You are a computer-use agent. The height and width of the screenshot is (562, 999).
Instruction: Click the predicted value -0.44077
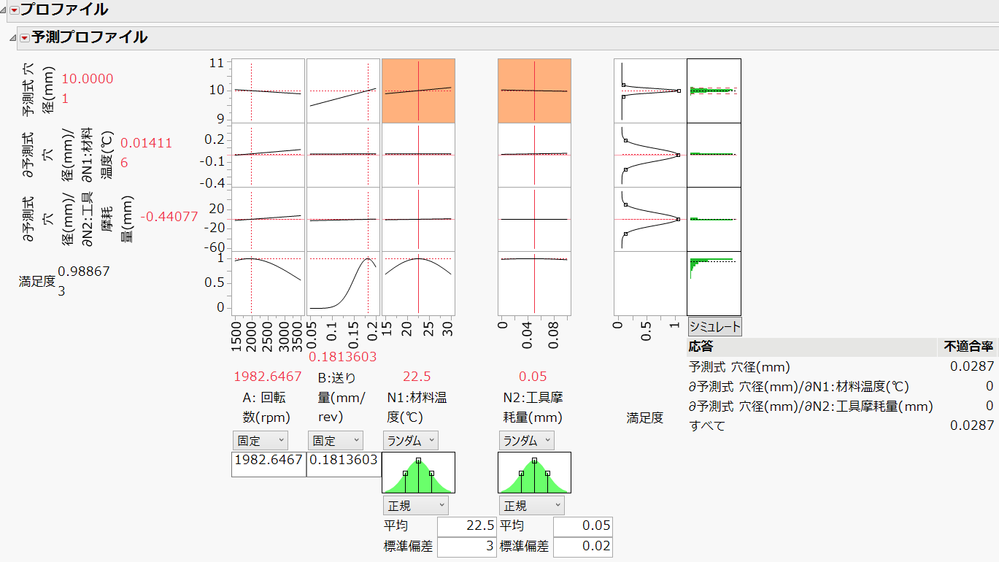coord(169,217)
